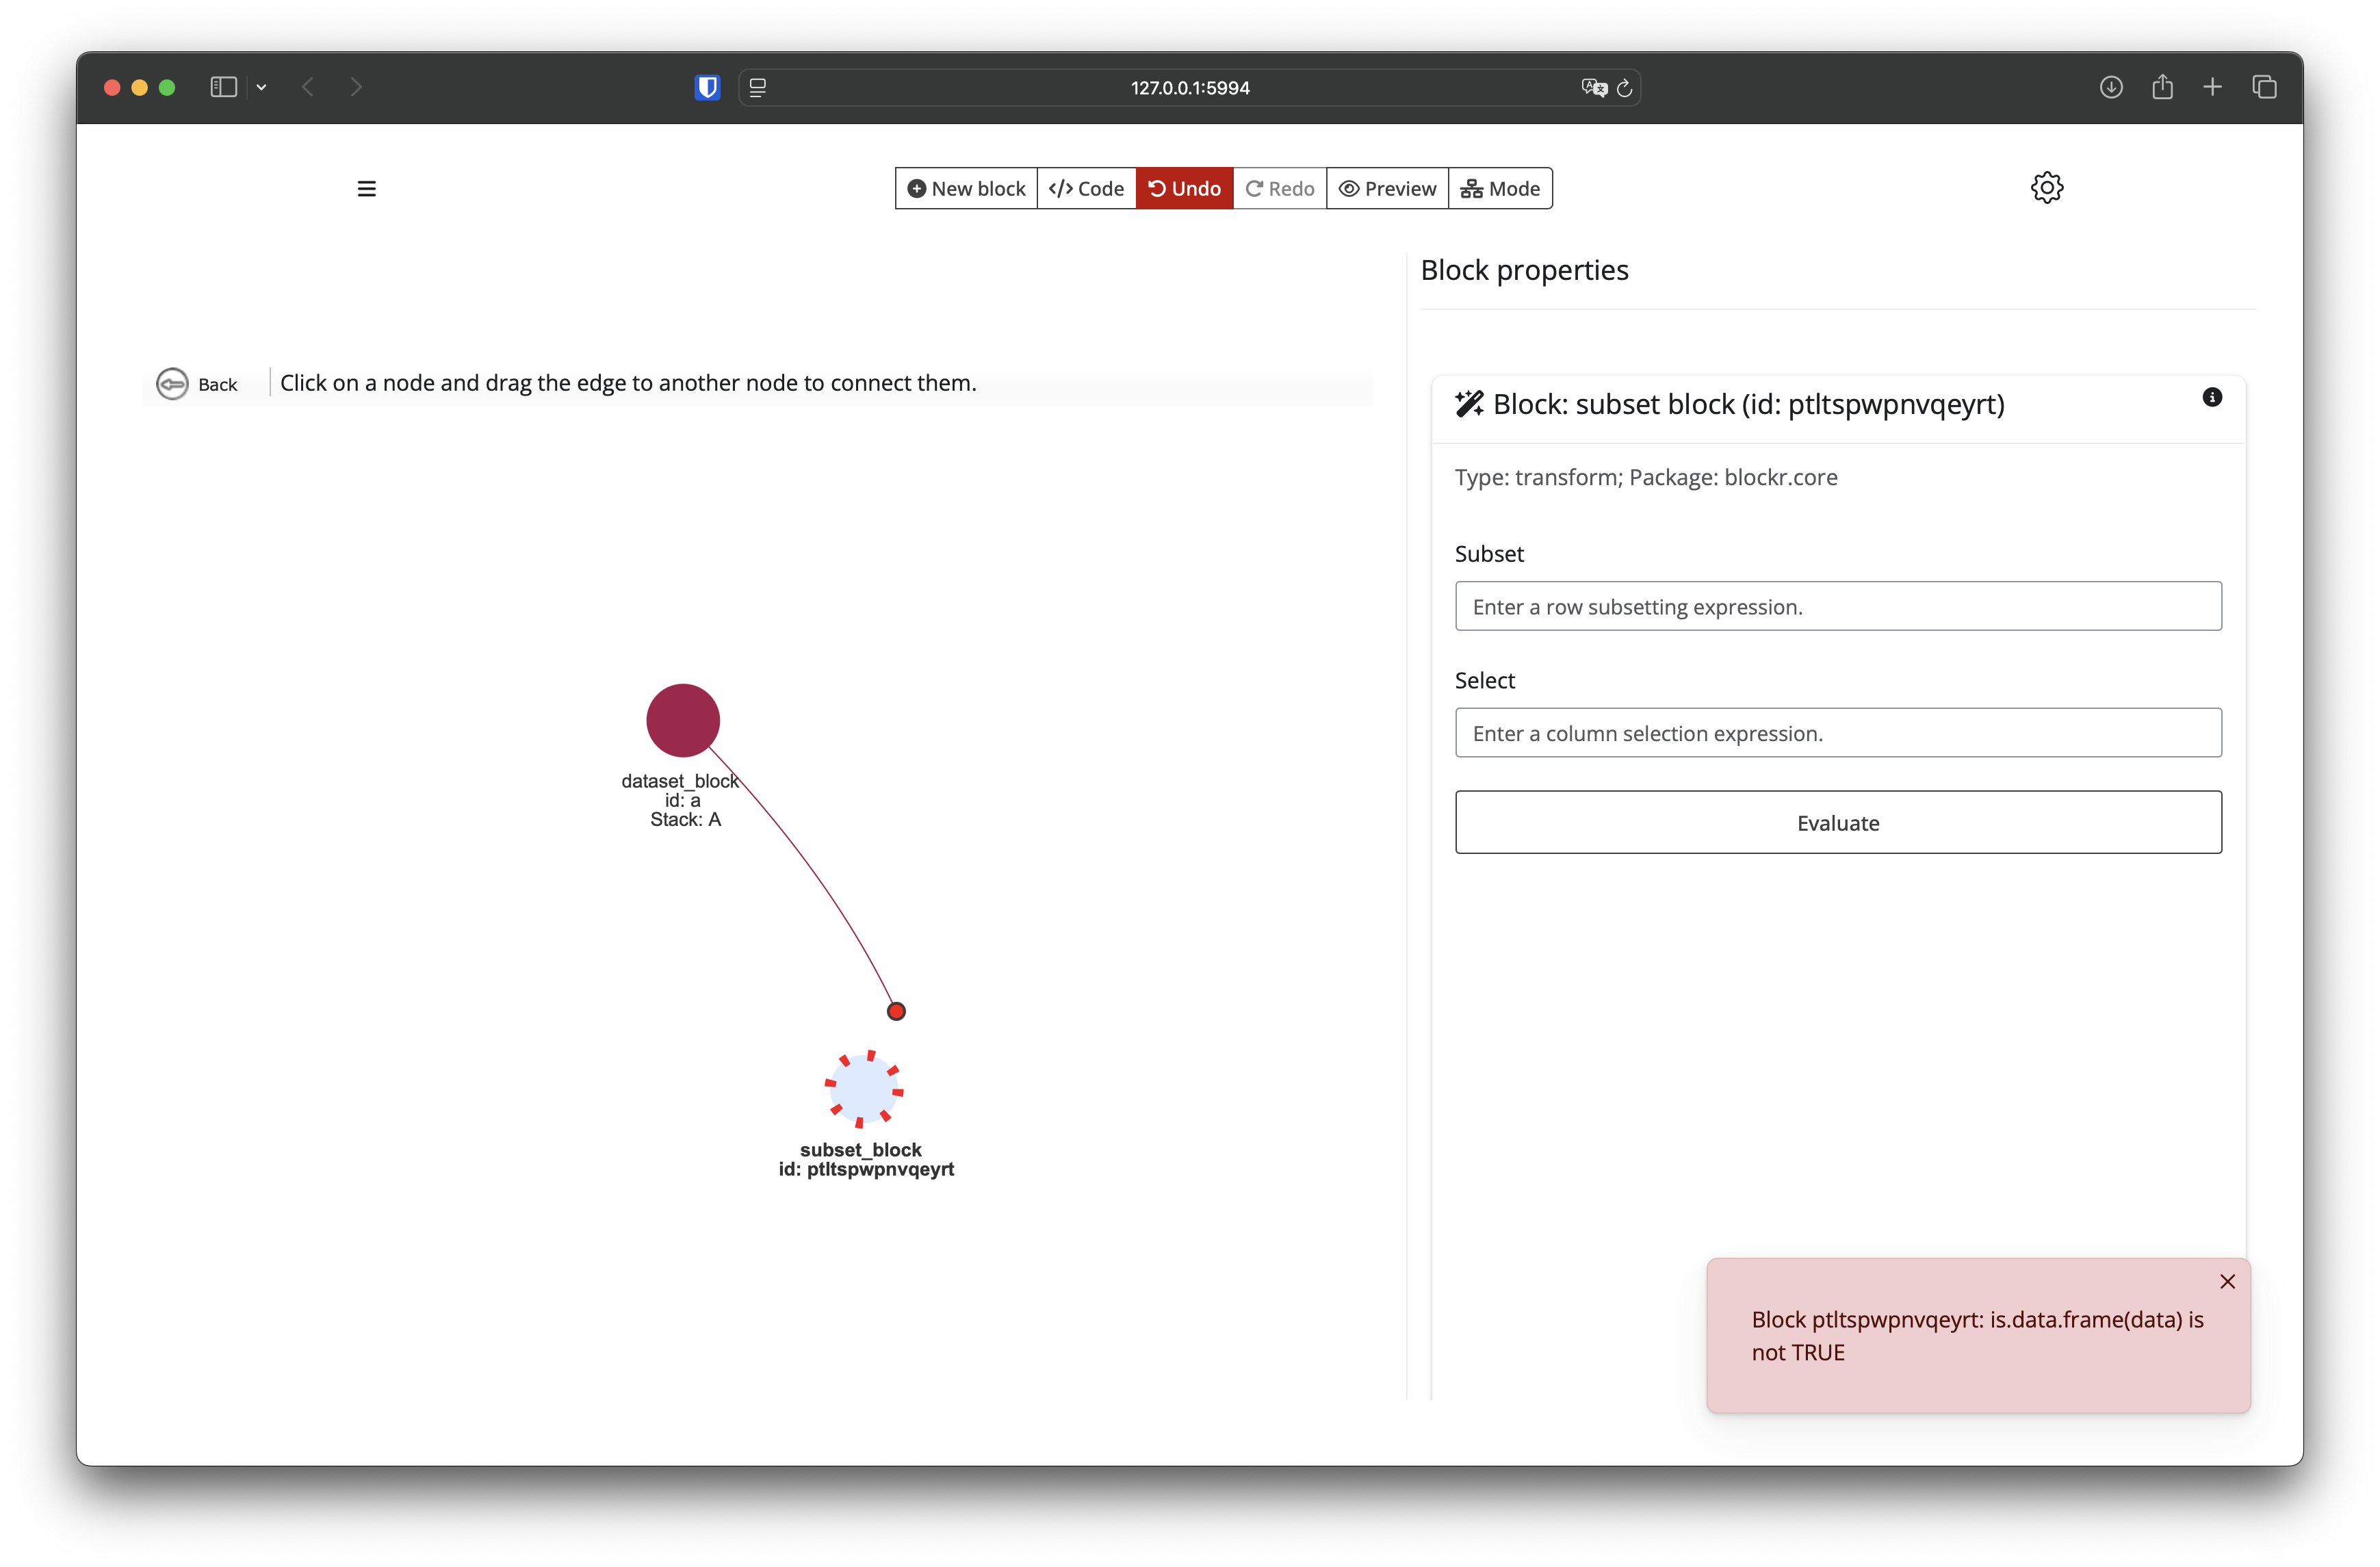The height and width of the screenshot is (1567, 2380).
Task: Click the Bitwarden shield extension icon
Action: (x=707, y=88)
